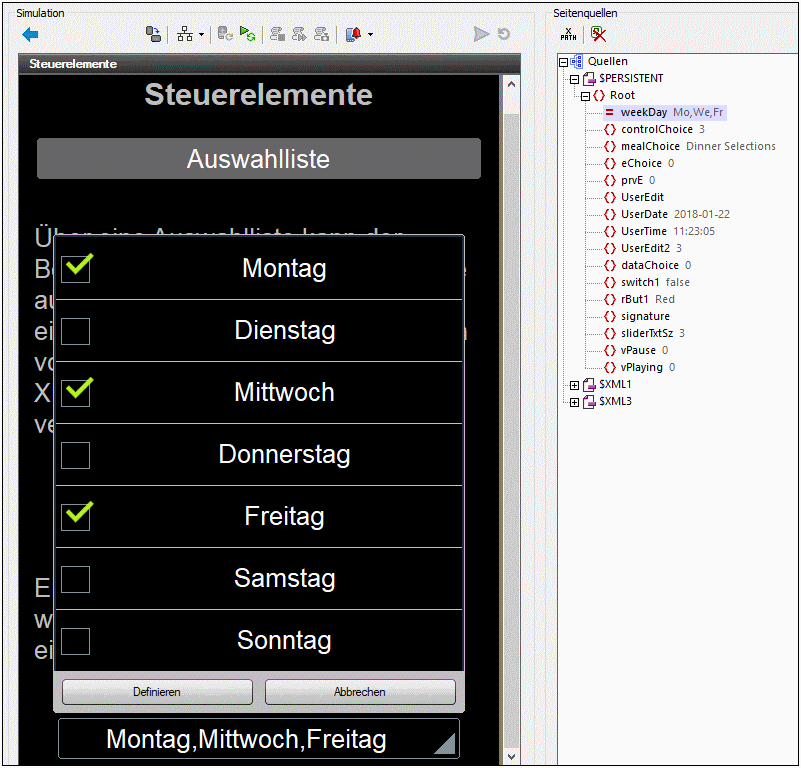Click the green play reload toolbar icon
The height and width of the screenshot is (768, 801).
tap(247, 34)
